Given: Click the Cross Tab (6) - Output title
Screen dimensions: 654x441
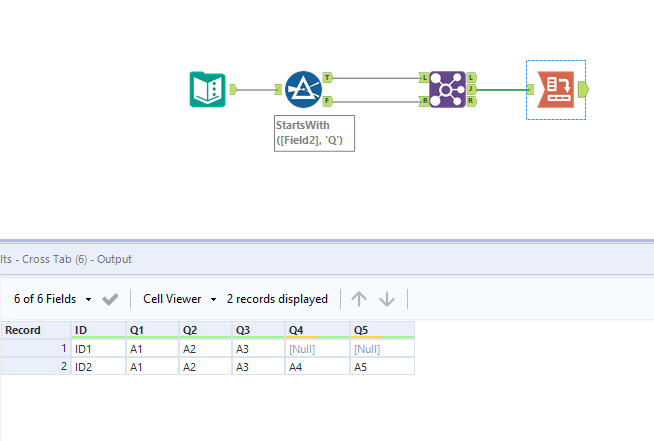Looking at the screenshot, I should (x=77, y=259).
